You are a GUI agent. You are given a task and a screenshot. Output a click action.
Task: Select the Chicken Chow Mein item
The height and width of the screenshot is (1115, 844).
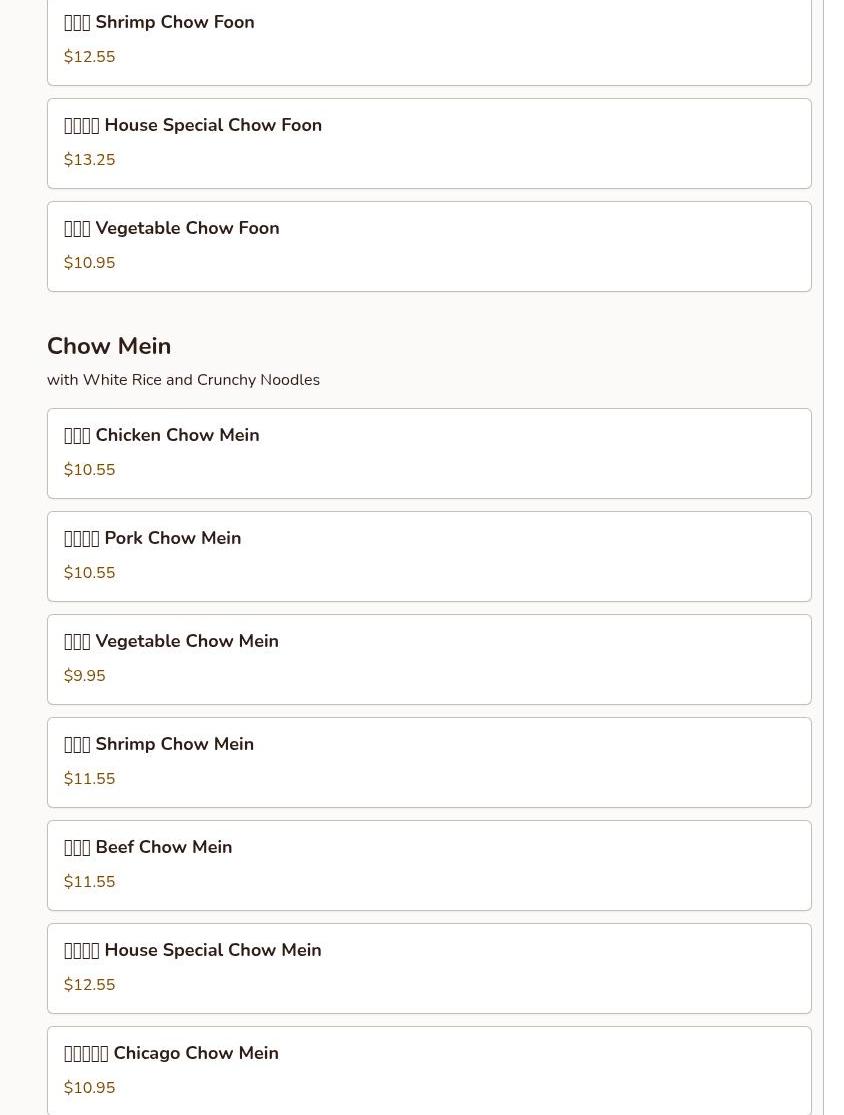click(429, 454)
